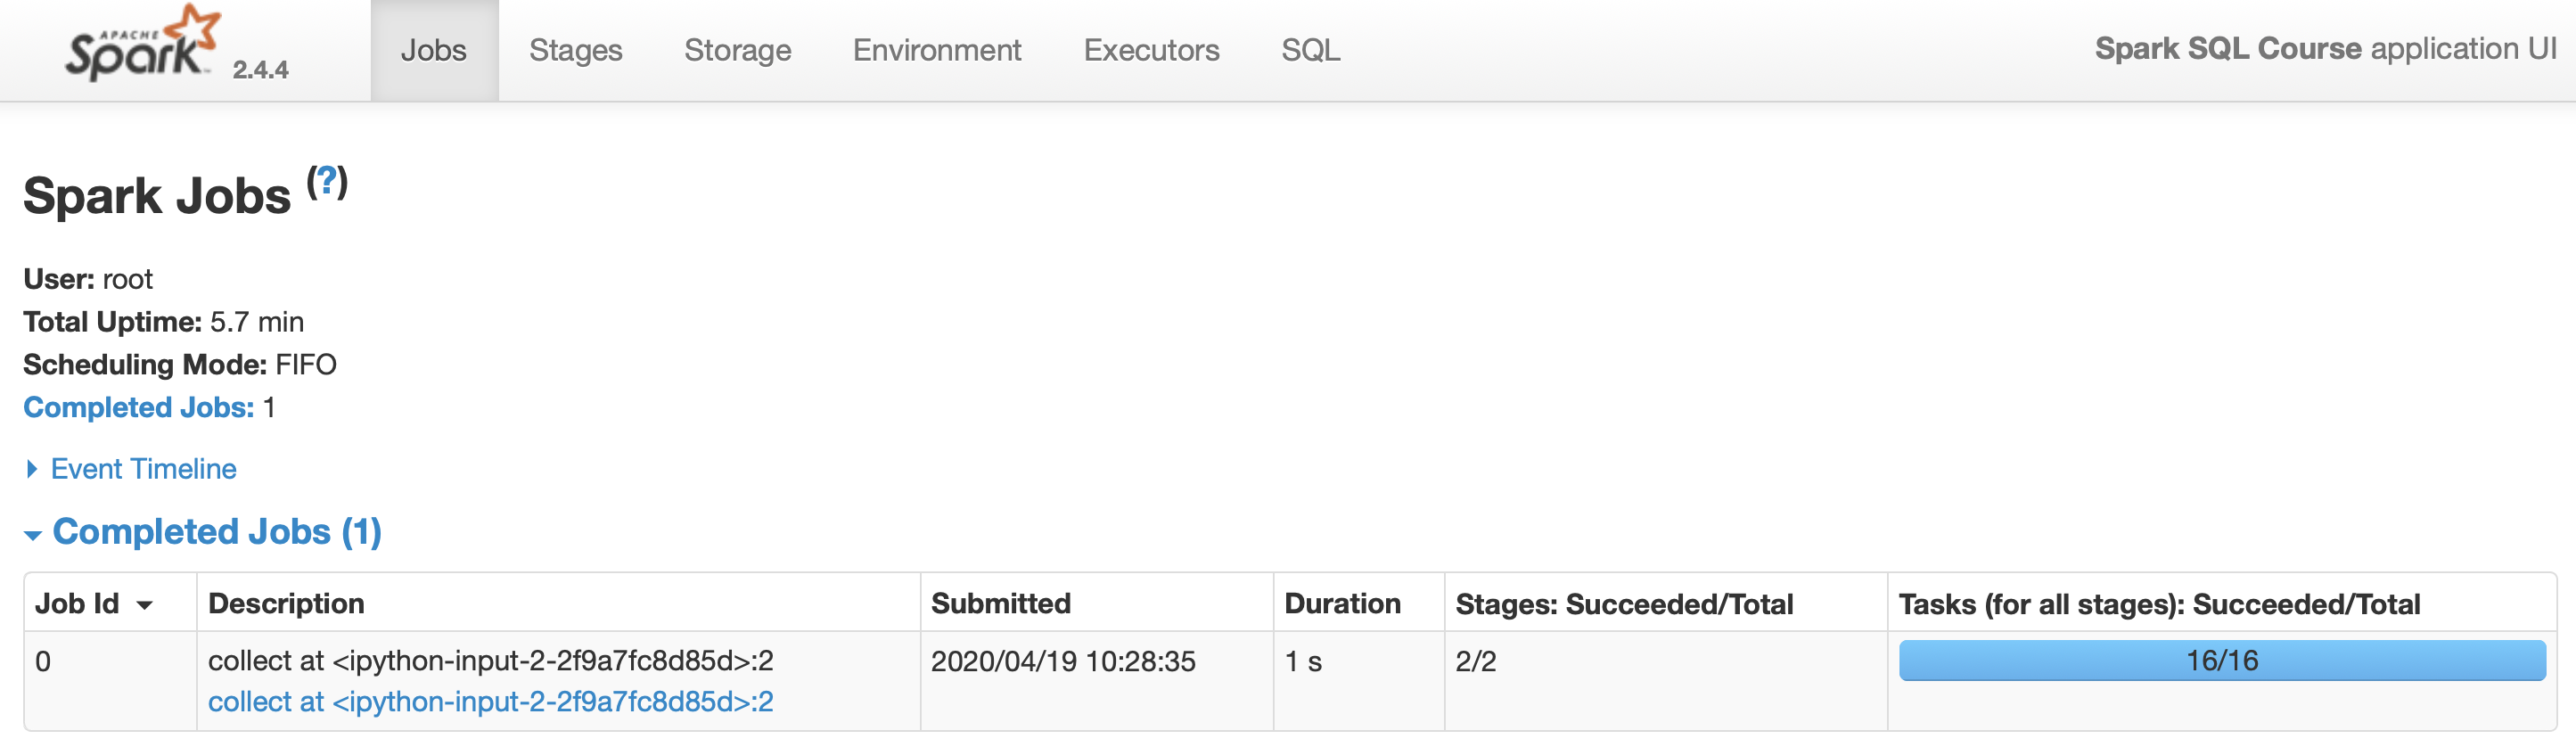The image size is (2576, 747).
Task: Expand the Event Timeline triangle arrow
Action: (32, 469)
